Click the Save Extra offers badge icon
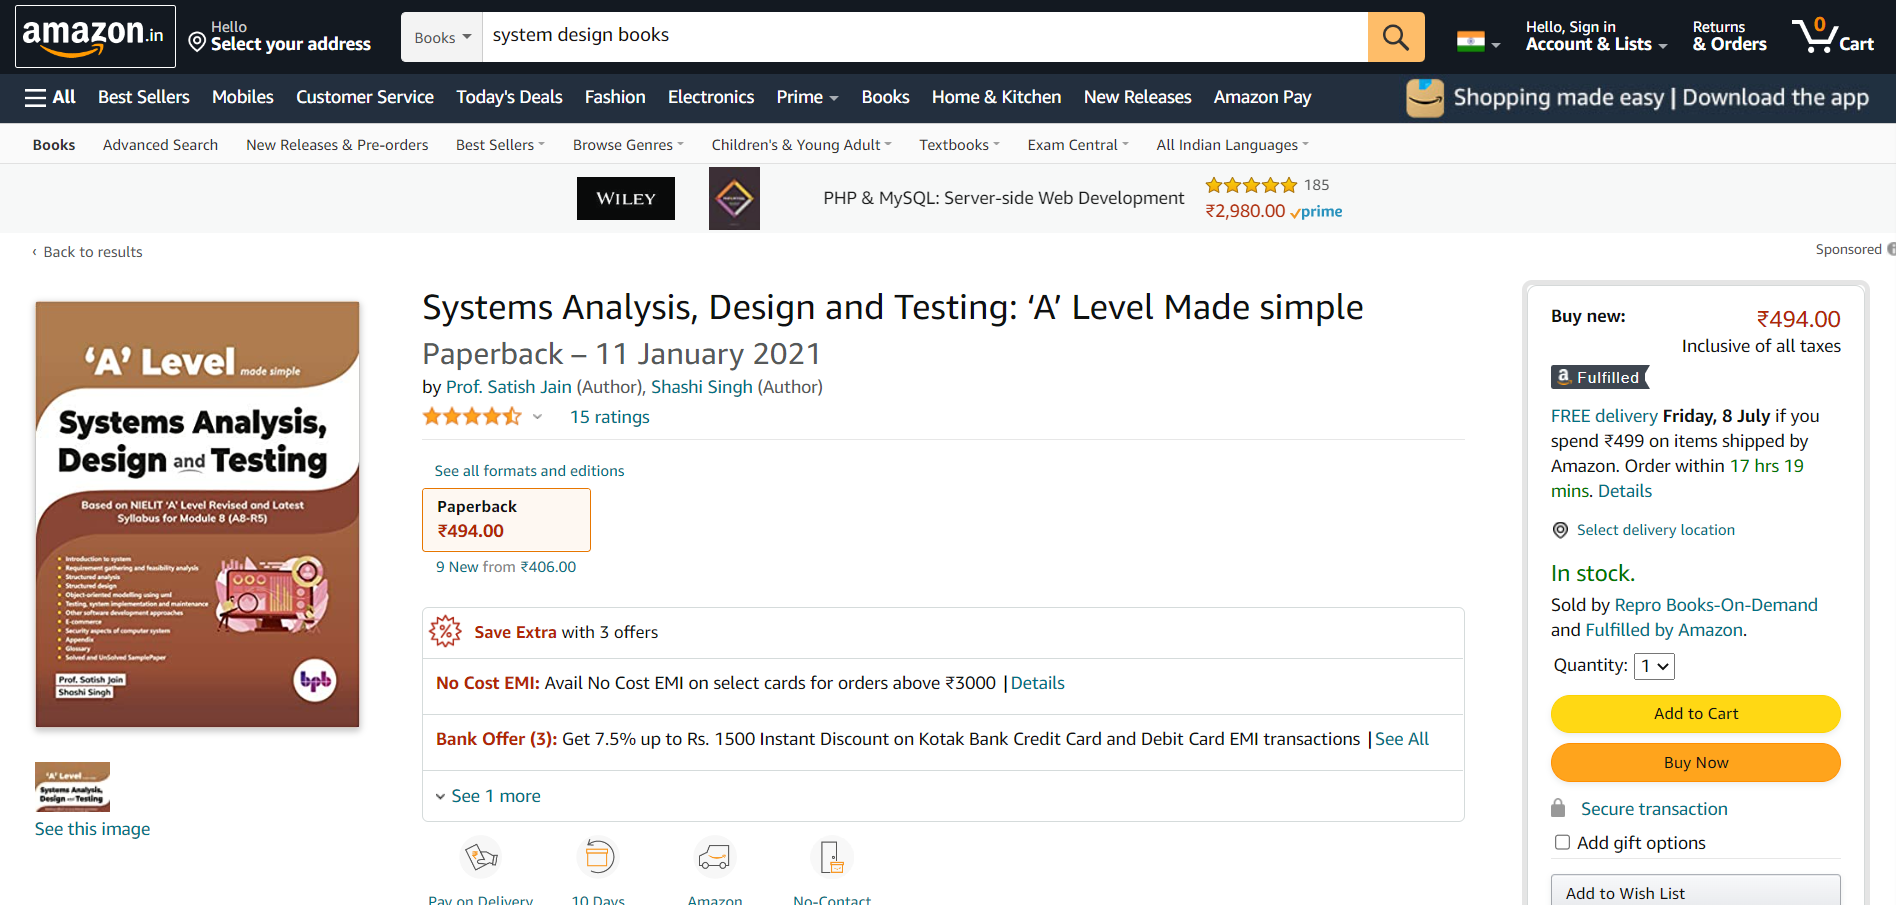 tap(445, 631)
